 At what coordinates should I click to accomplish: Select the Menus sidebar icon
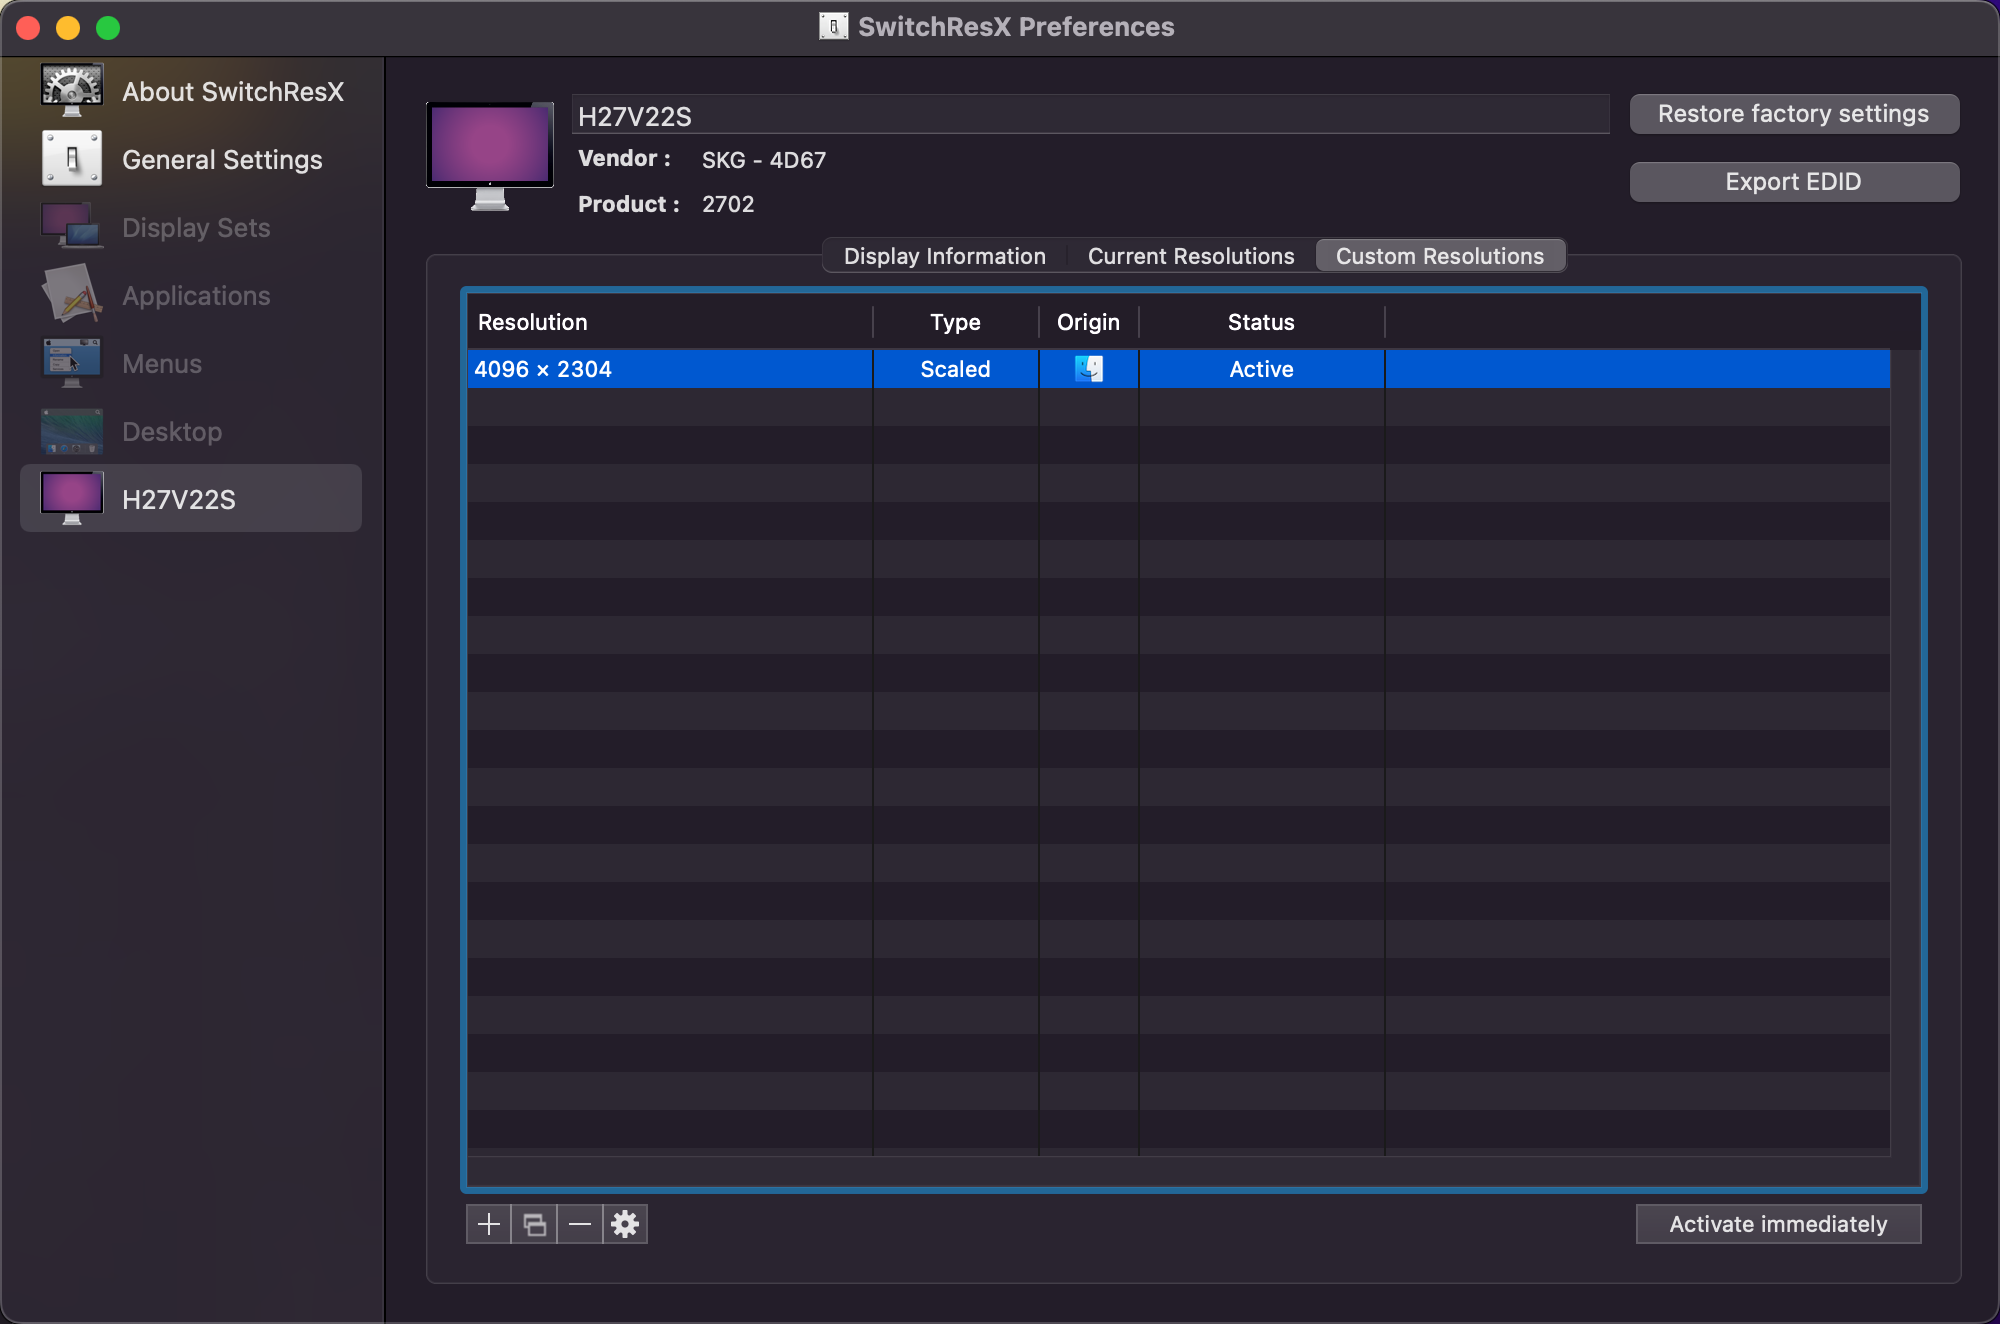(x=72, y=363)
